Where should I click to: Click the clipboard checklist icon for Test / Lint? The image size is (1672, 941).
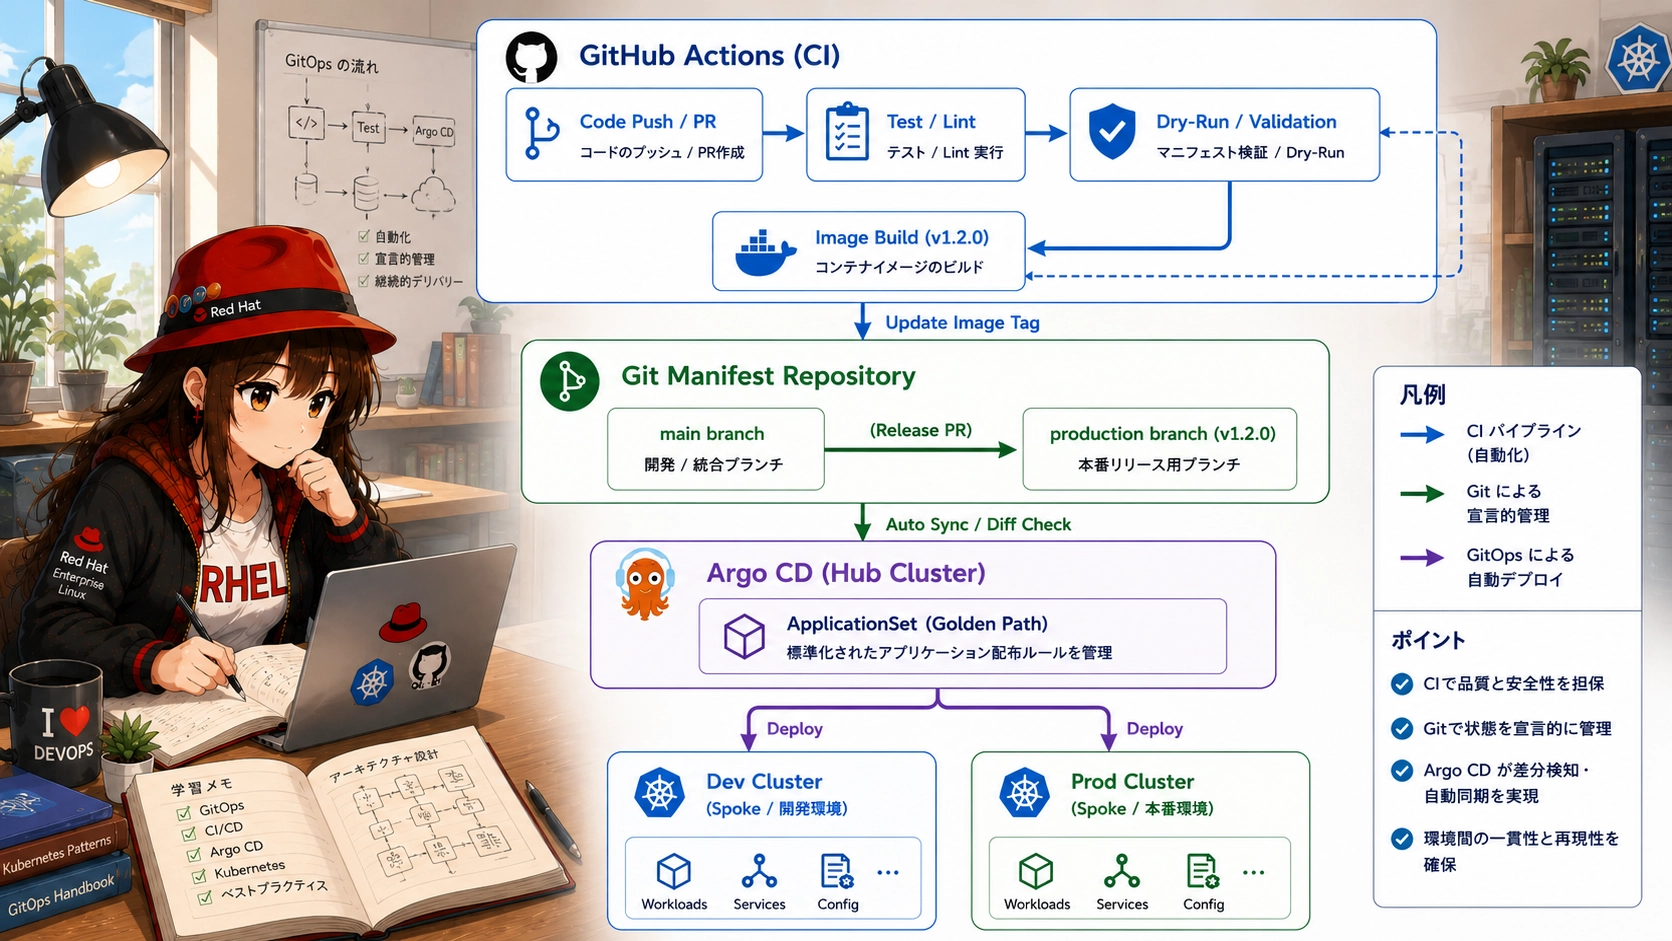pos(847,132)
